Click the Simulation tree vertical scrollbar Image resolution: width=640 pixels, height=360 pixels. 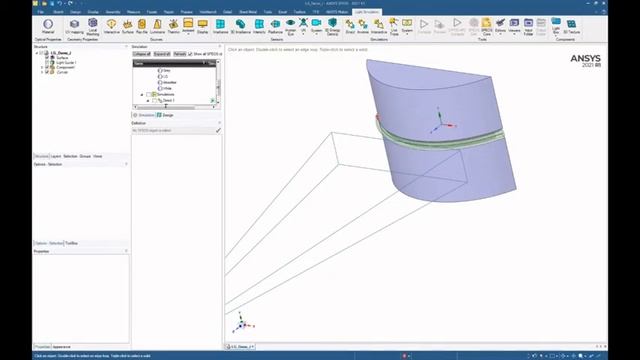tap(218, 87)
